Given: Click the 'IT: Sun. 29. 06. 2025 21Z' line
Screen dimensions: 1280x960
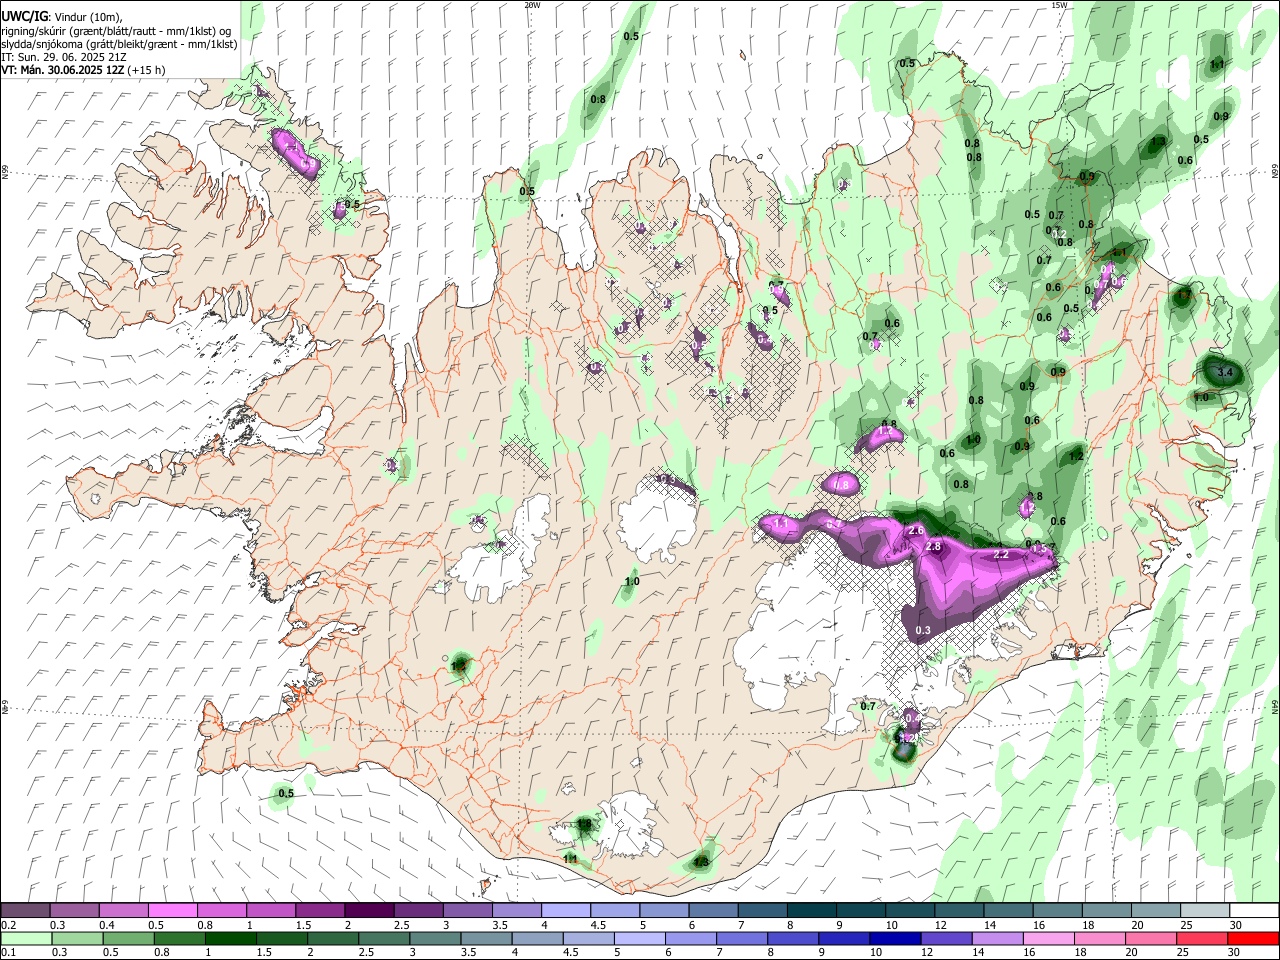Looking at the screenshot, I should 64,57.
